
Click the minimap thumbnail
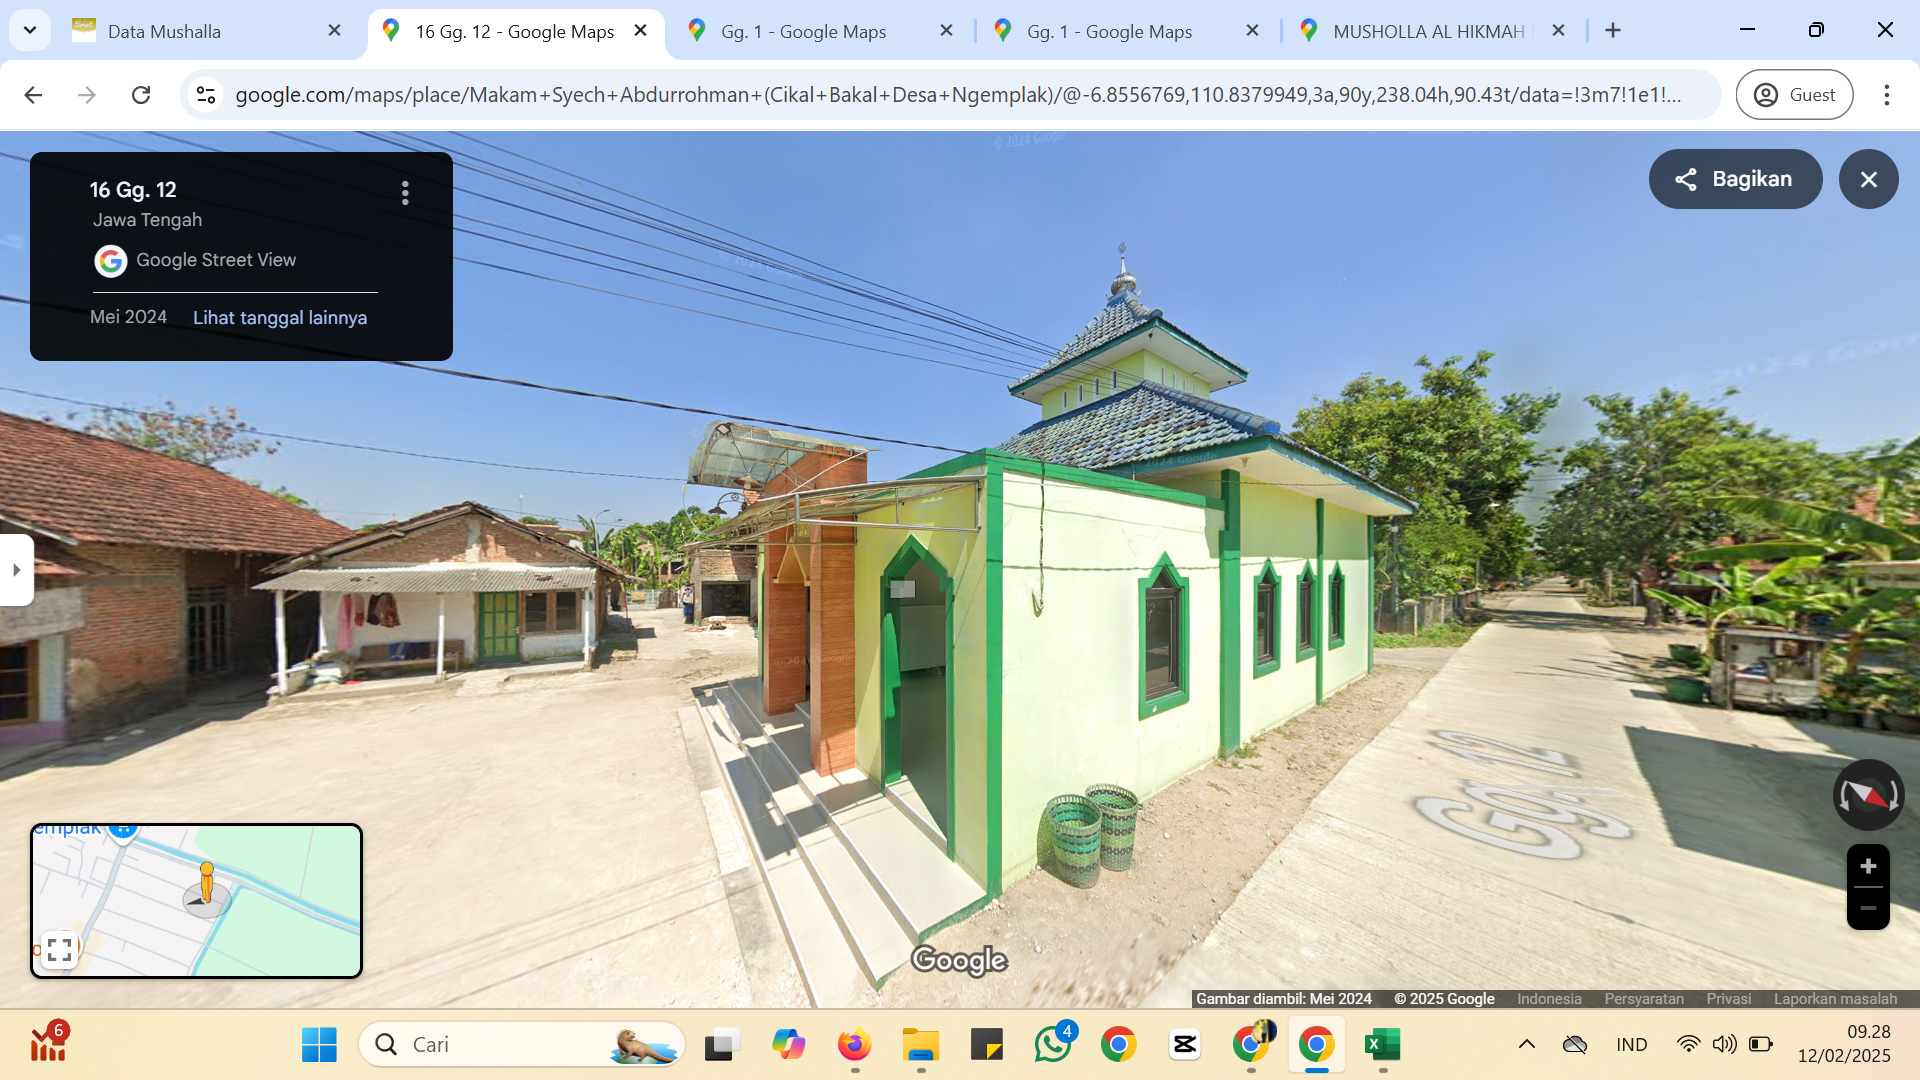tap(196, 901)
